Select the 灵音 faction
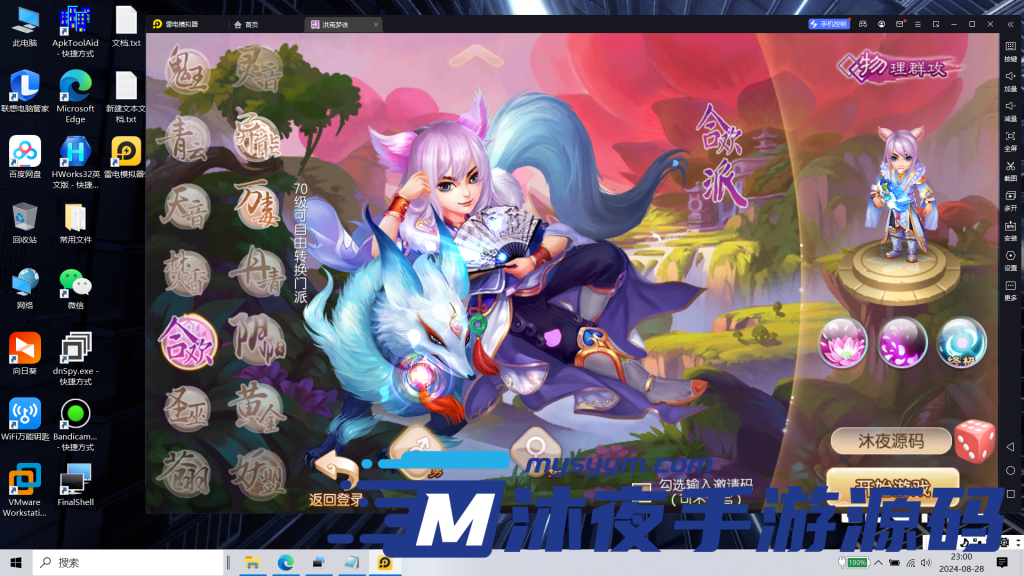This screenshot has height=576, width=1024. [x=257, y=70]
